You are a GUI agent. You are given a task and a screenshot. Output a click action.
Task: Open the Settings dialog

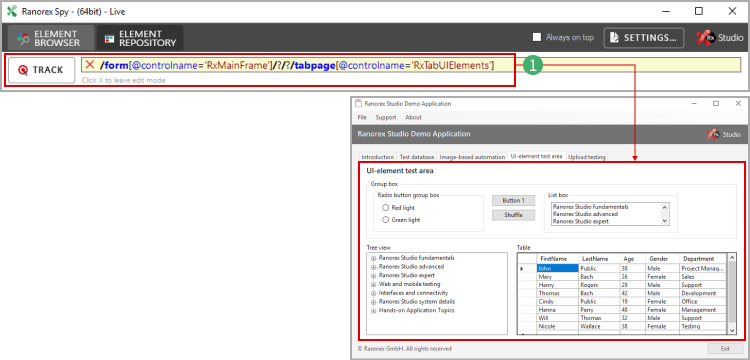[x=643, y=38]
